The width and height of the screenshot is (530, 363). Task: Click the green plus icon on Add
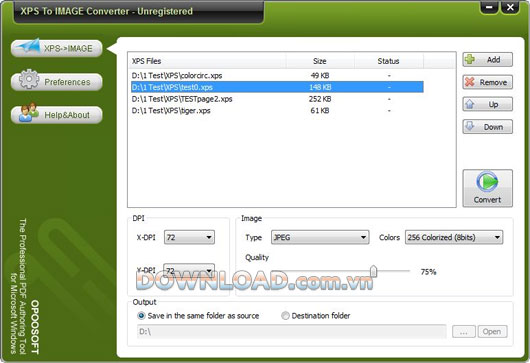click(x=470, y=59)
